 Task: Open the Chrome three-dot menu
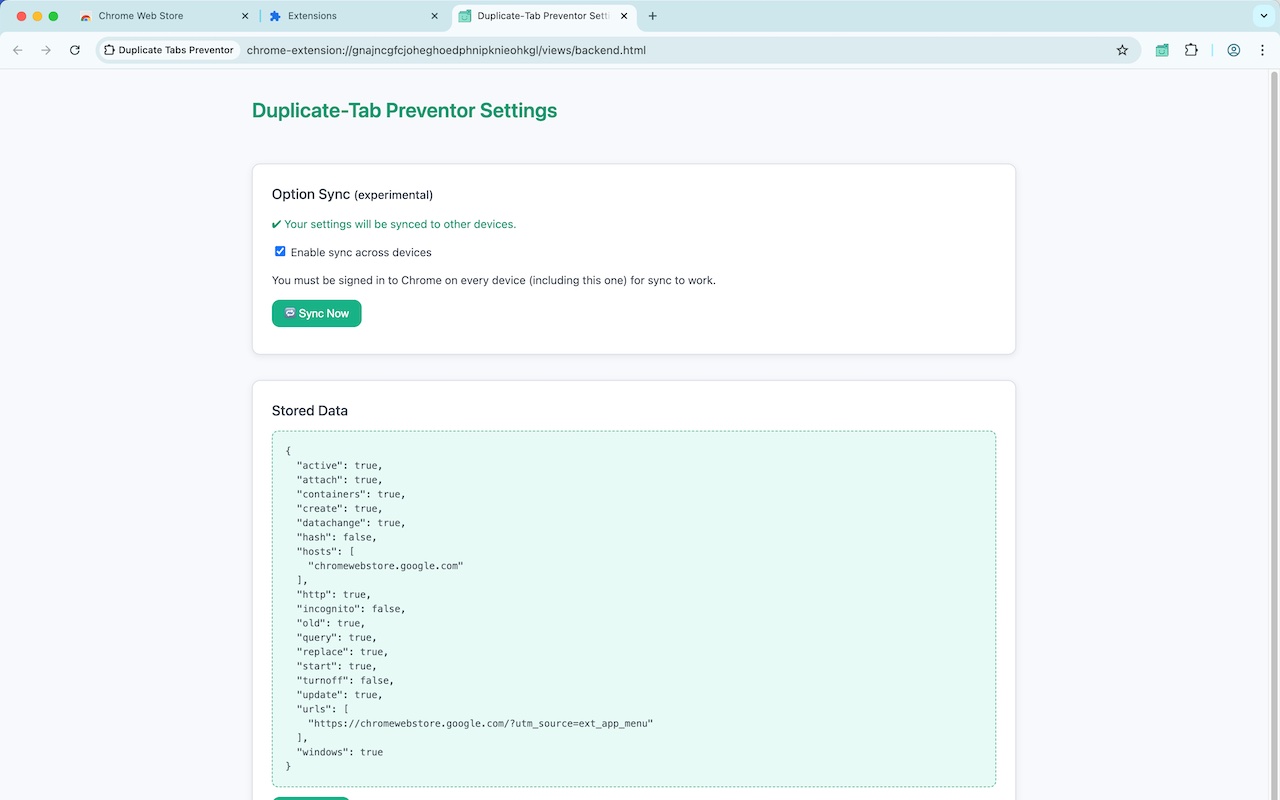pyautogui.click(x=1261, y=50)
